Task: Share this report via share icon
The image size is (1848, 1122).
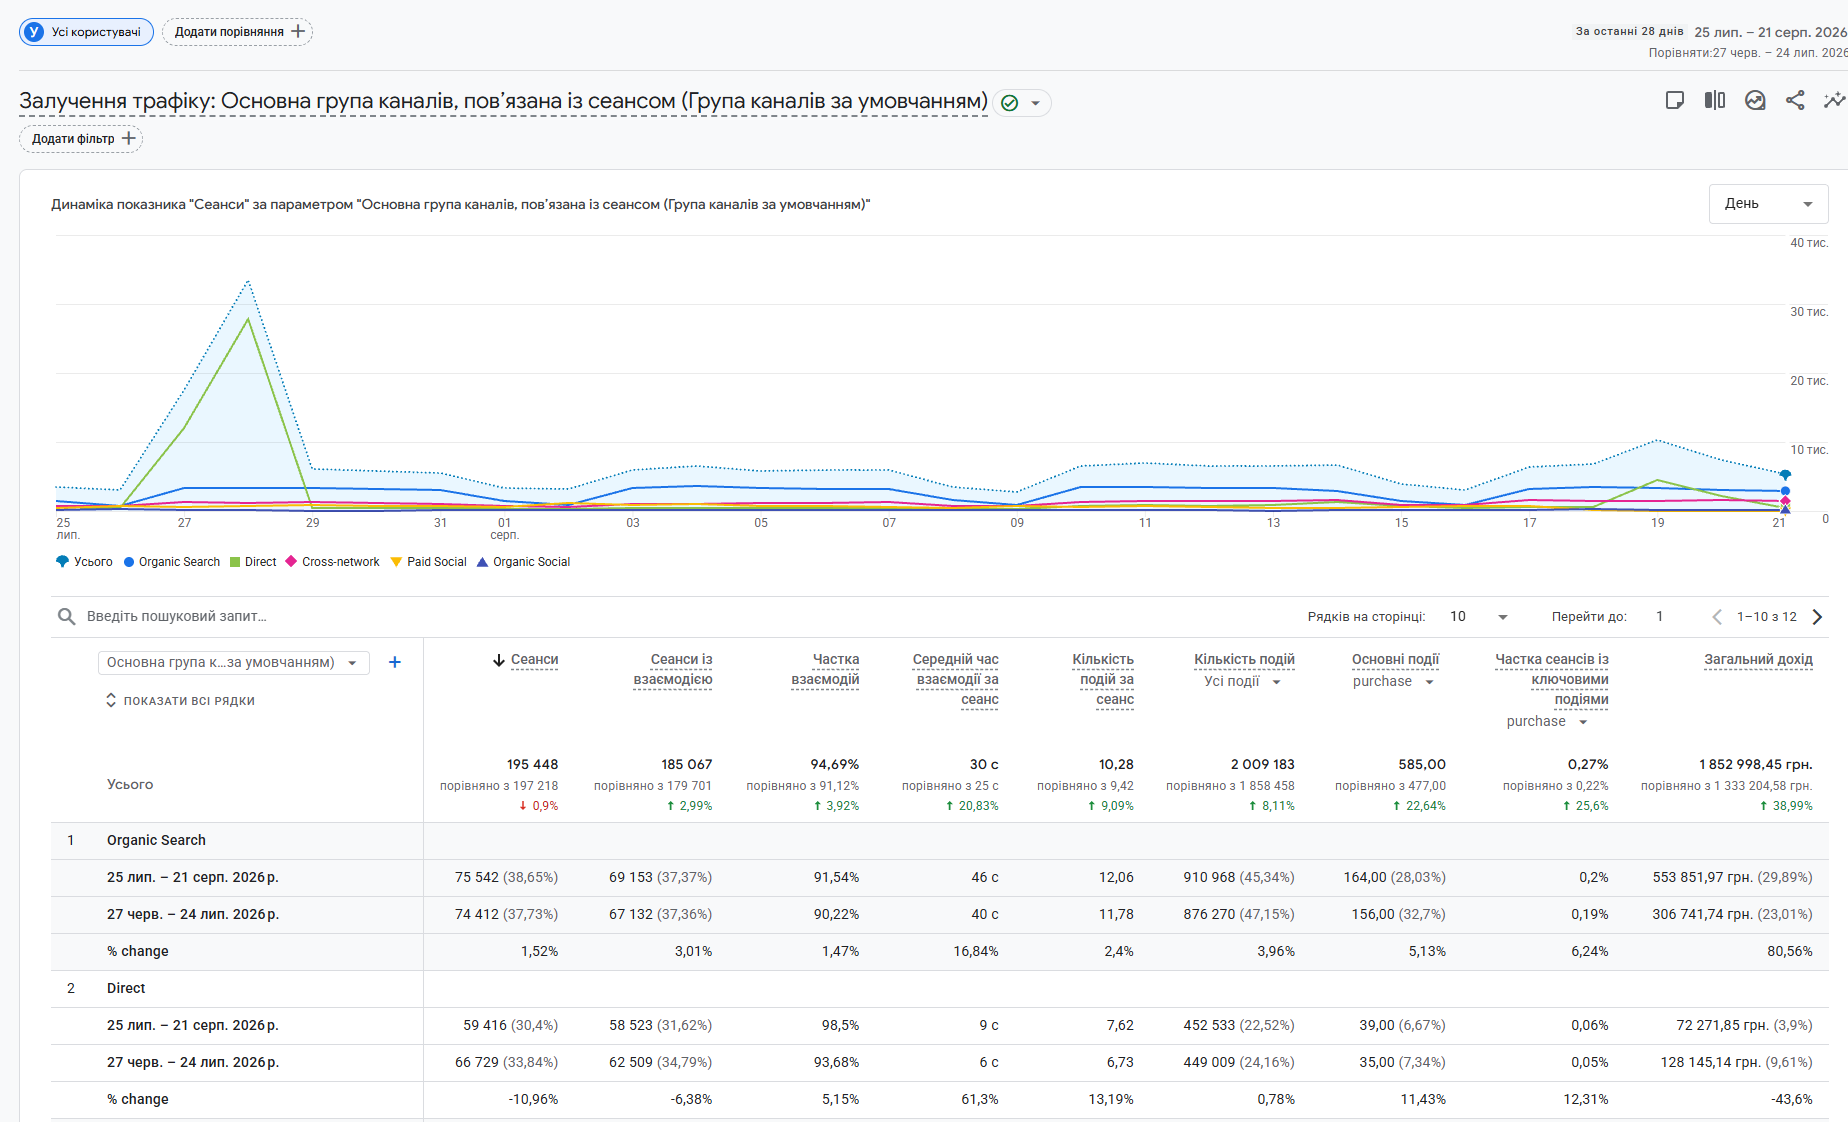Action: [1795, 100]
